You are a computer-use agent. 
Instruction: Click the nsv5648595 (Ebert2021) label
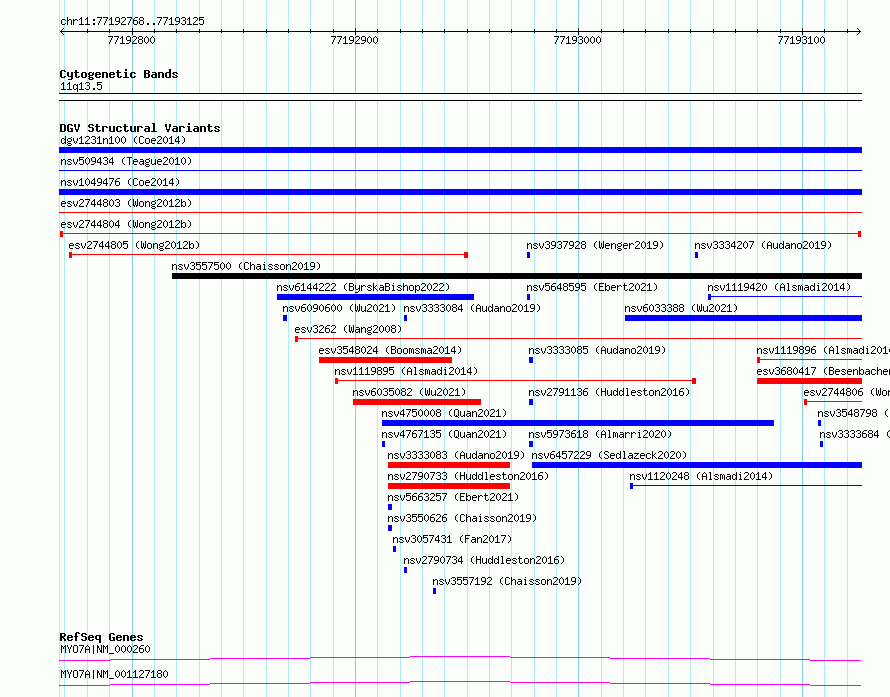pyautogui.click(x=592, y=287)
